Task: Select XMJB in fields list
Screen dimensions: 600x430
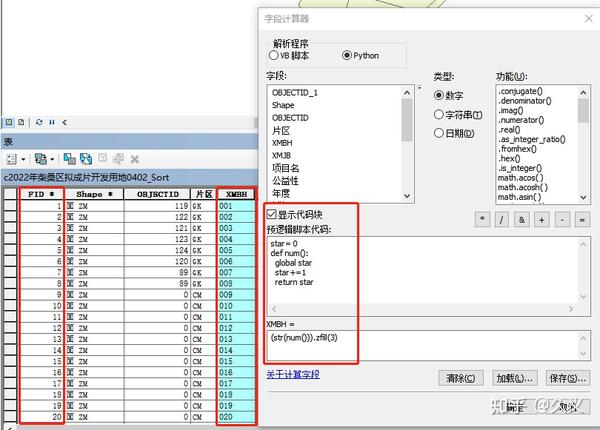Action: tap(281, 155)
